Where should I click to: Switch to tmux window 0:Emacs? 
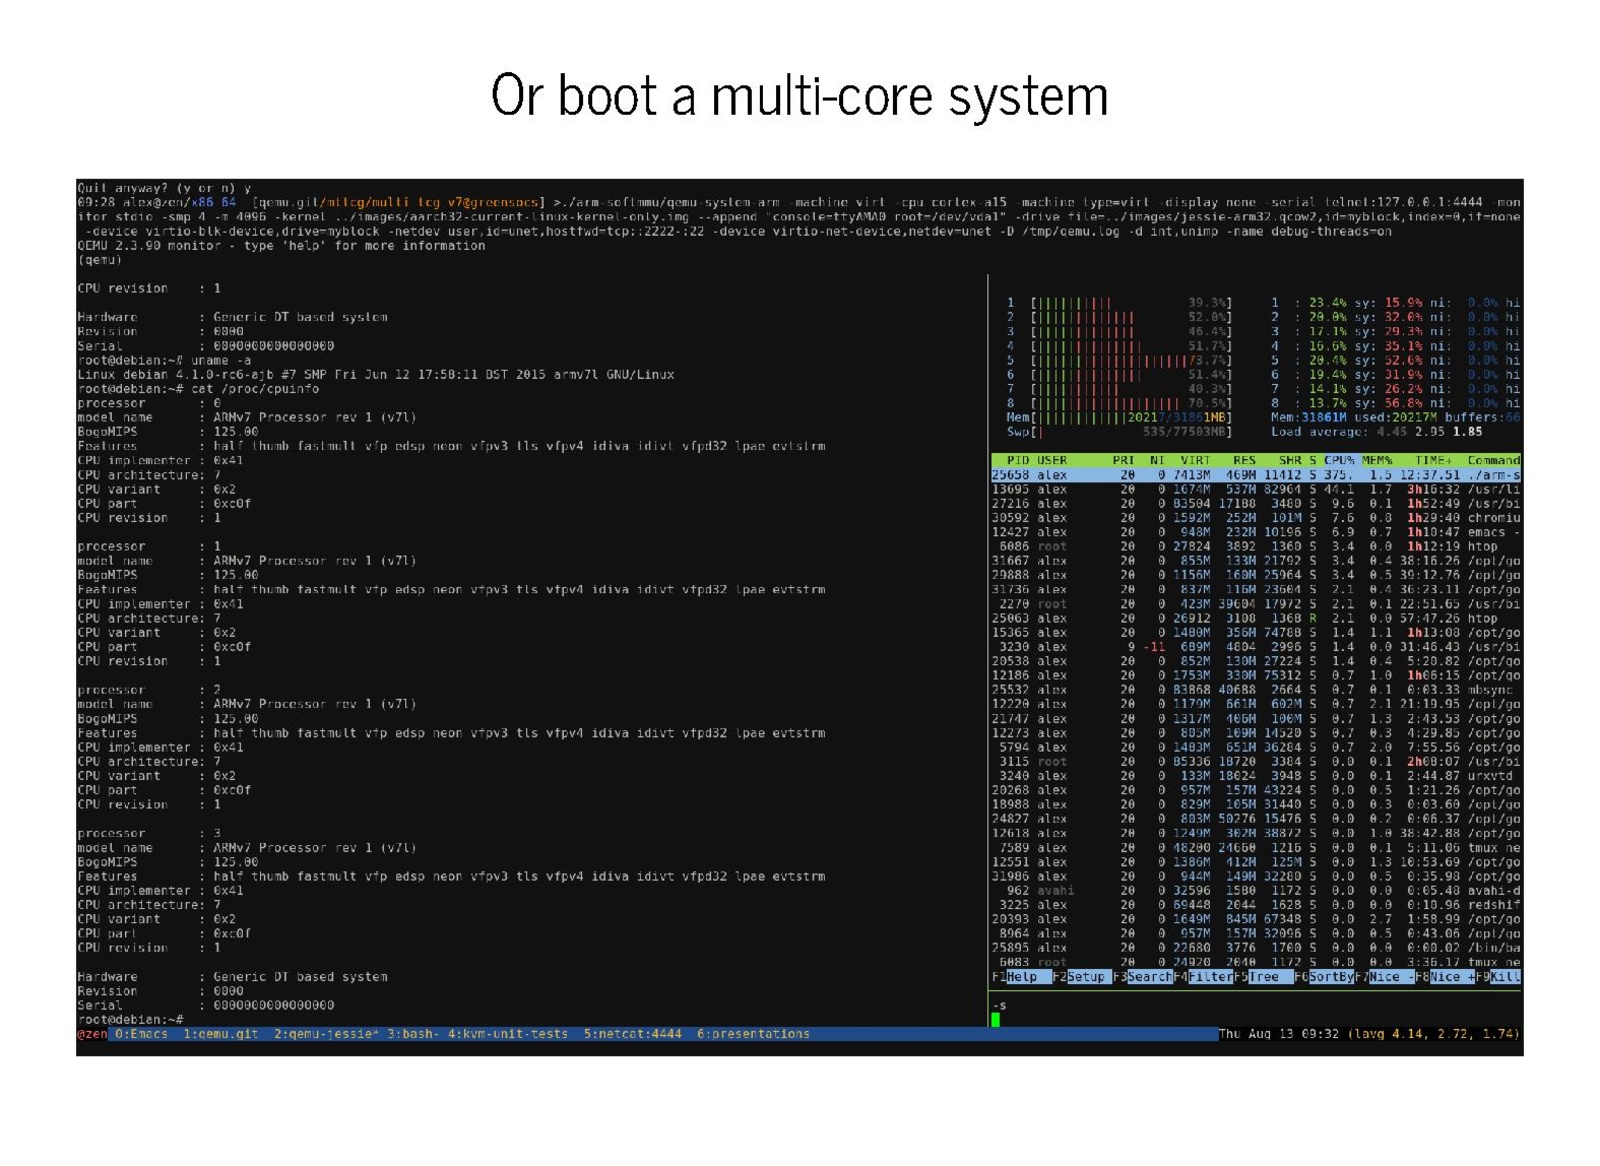[141, 1034]
